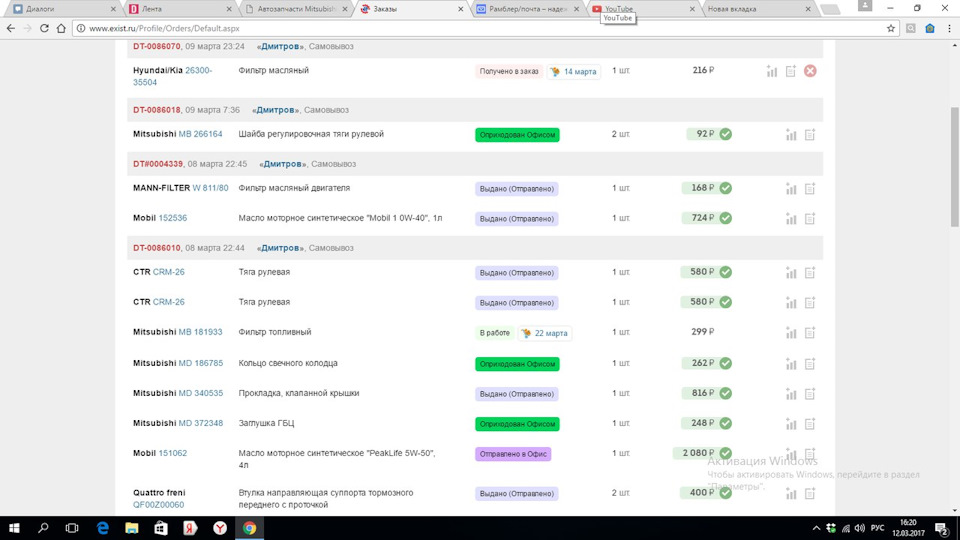Open statistics icon for Mitsubishi MD 186785 row
Viewport: 960px width, 540px height.
tap(791, 364)
